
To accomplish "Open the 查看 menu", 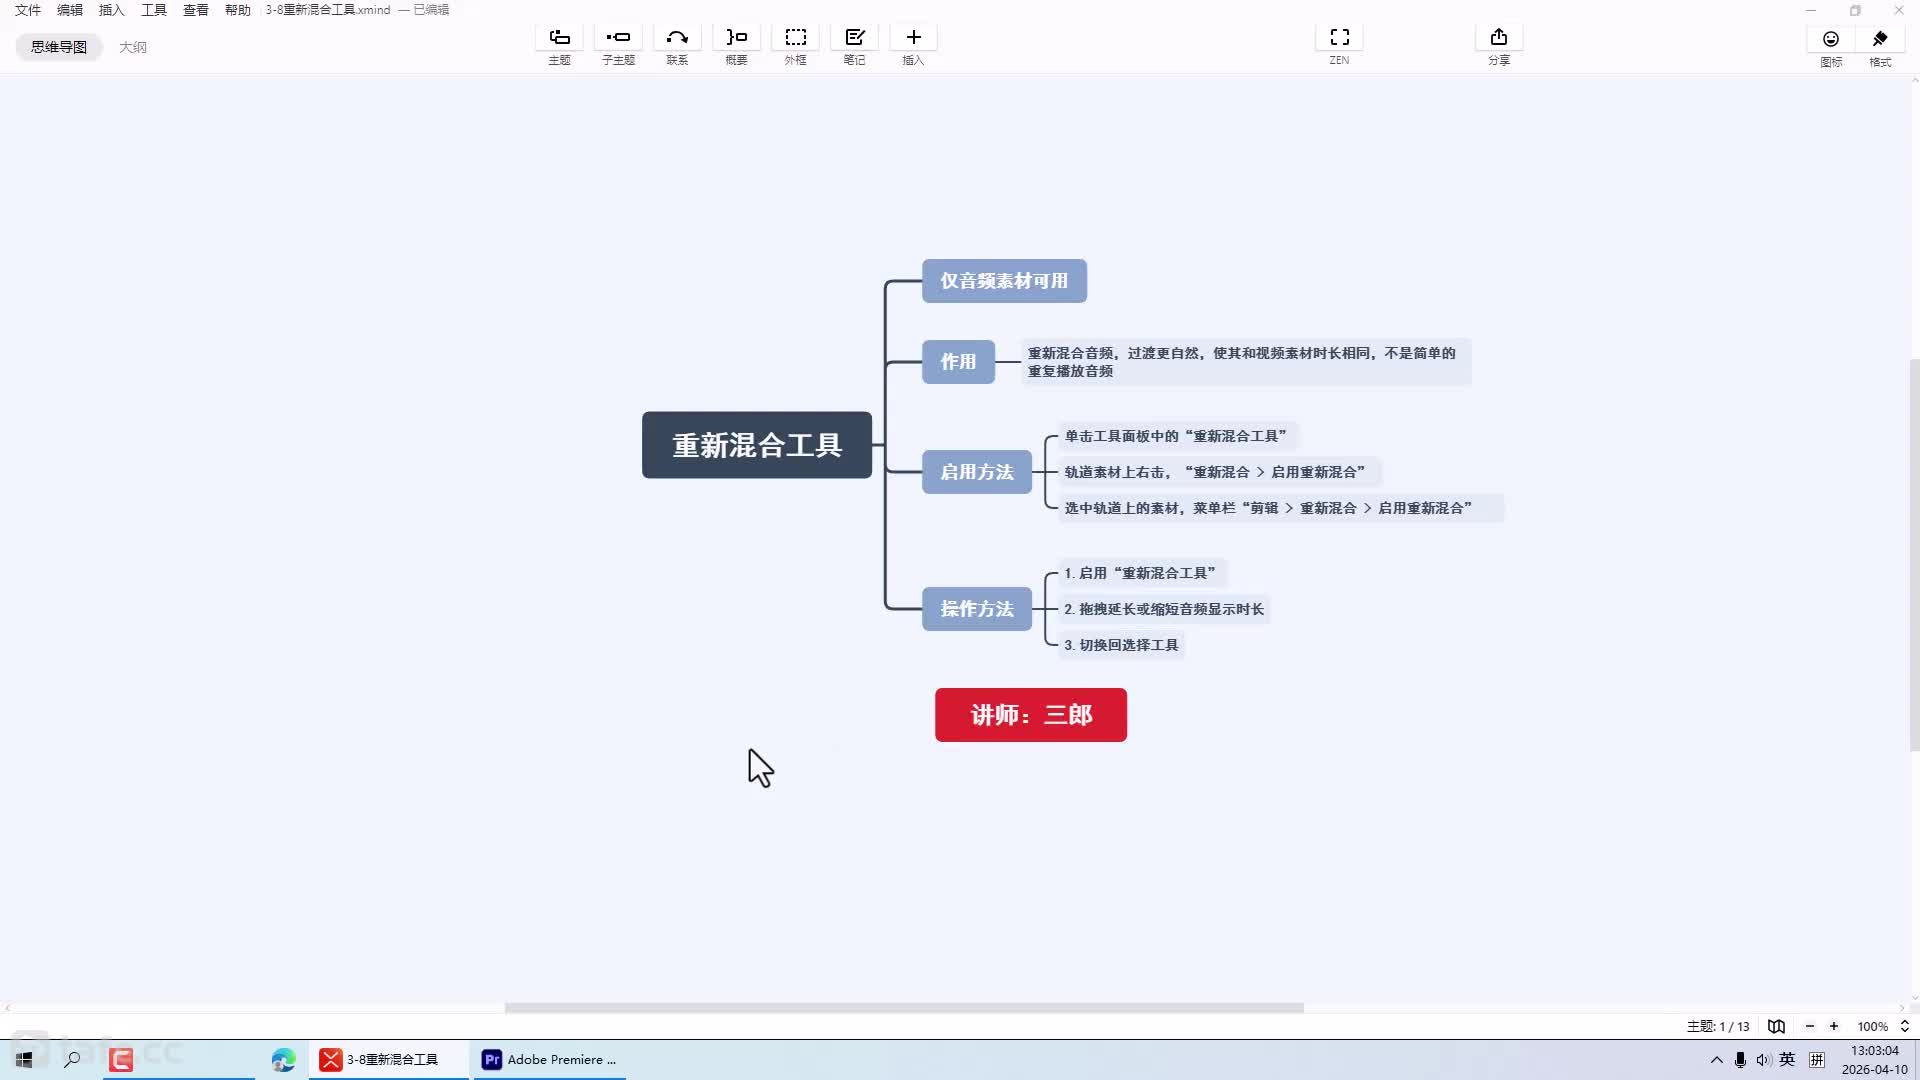I will [x=196, y=10].
